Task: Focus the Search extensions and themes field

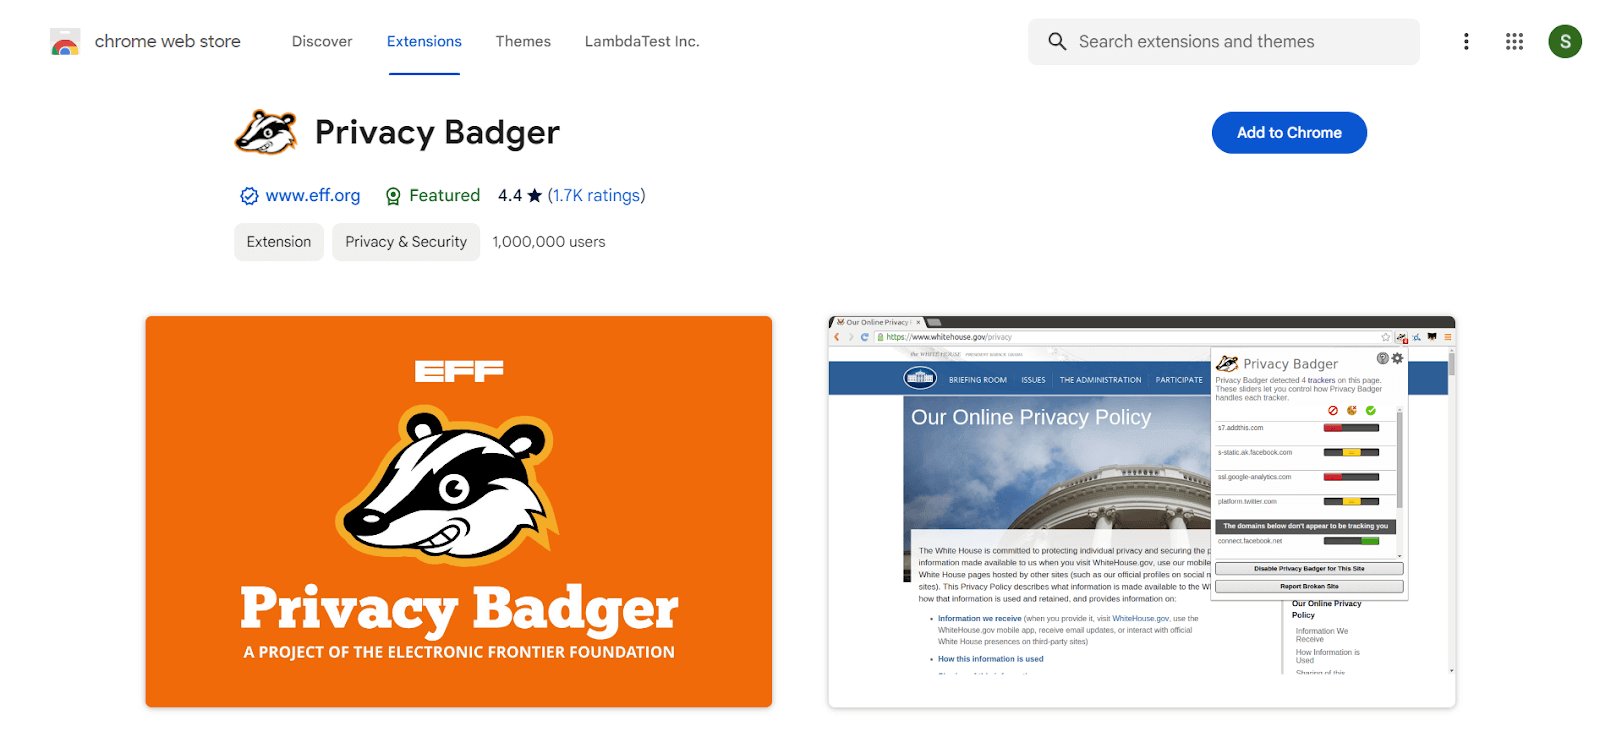Action: click(1224, 42)
